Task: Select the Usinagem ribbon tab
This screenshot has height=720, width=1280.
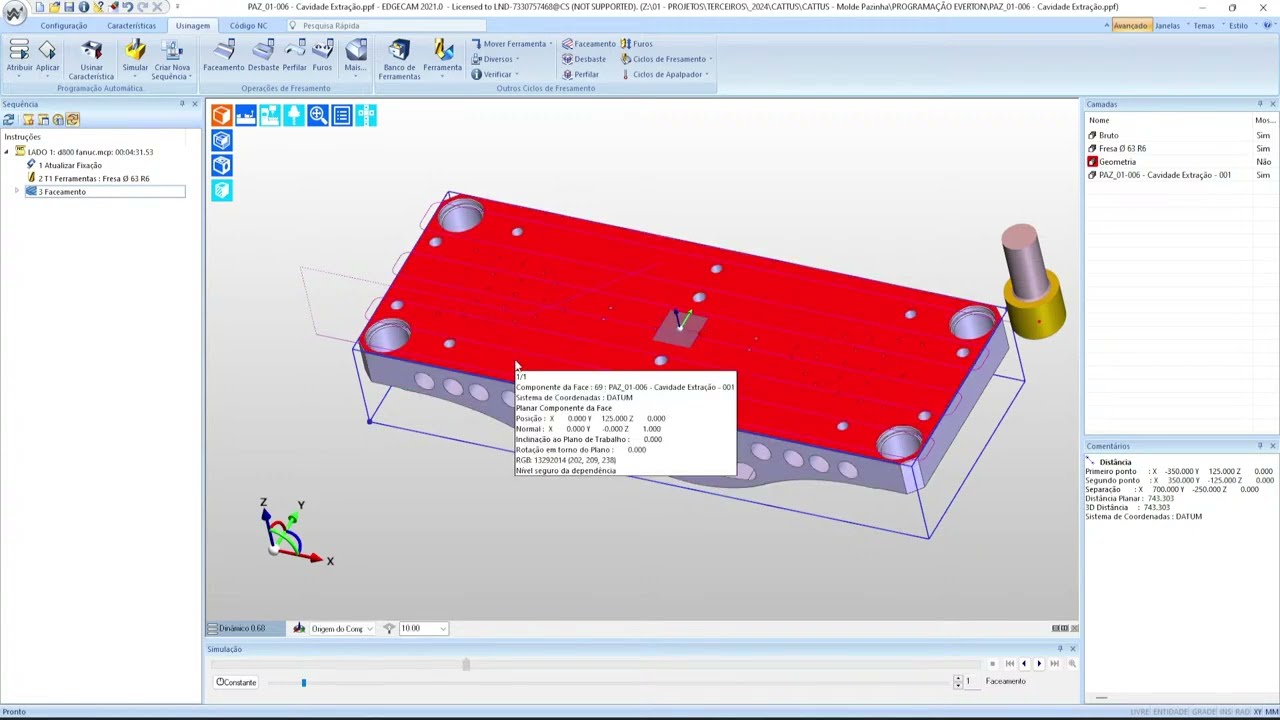Action: [192, 25]
